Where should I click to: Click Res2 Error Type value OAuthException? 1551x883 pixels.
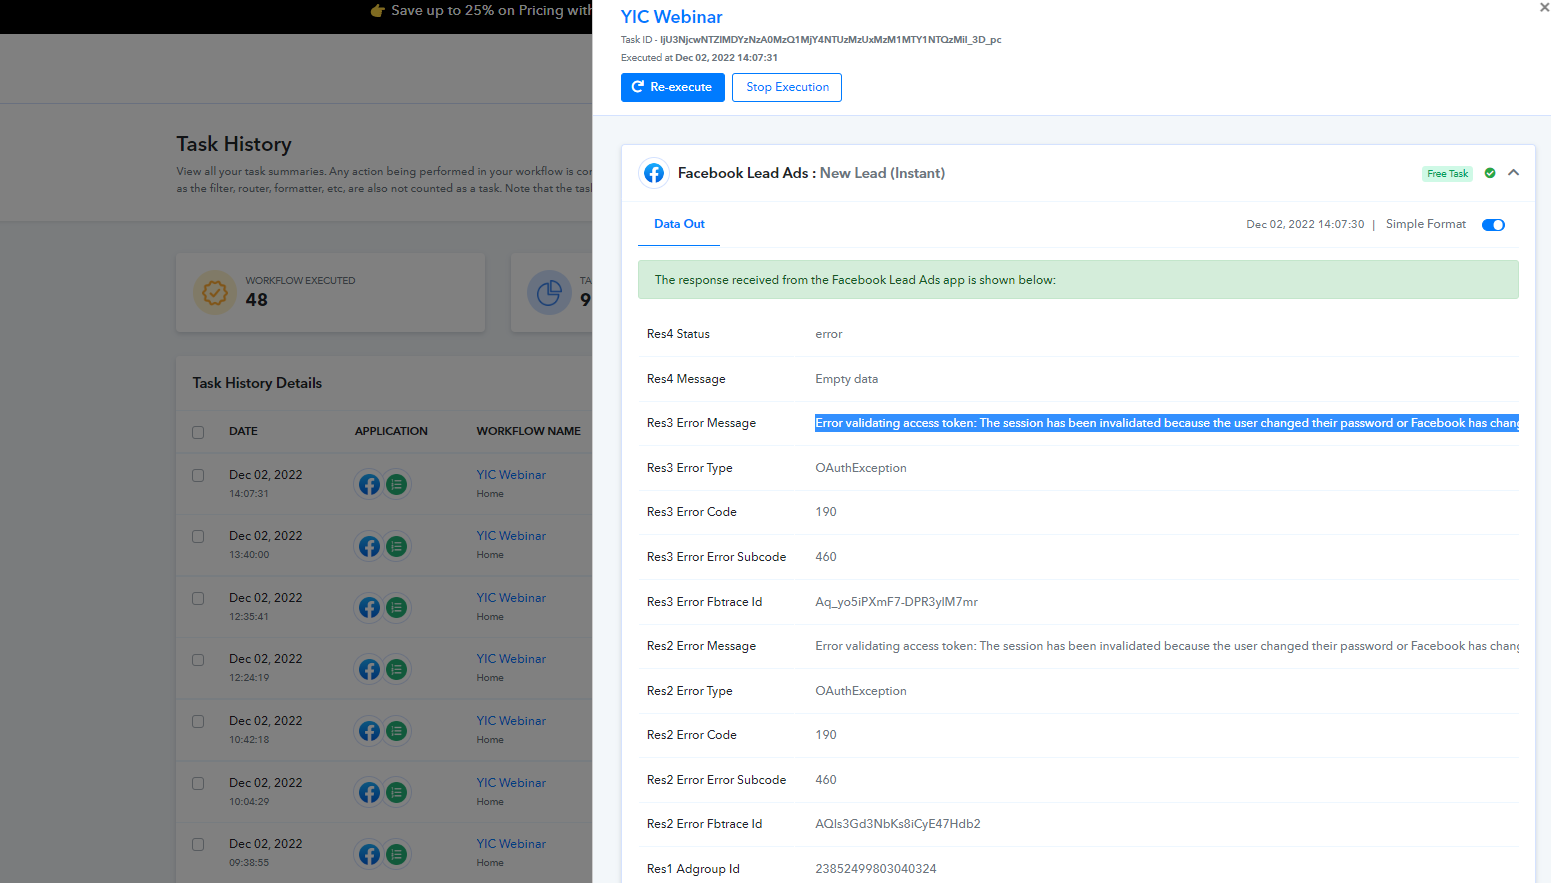[x=861, y=691]
